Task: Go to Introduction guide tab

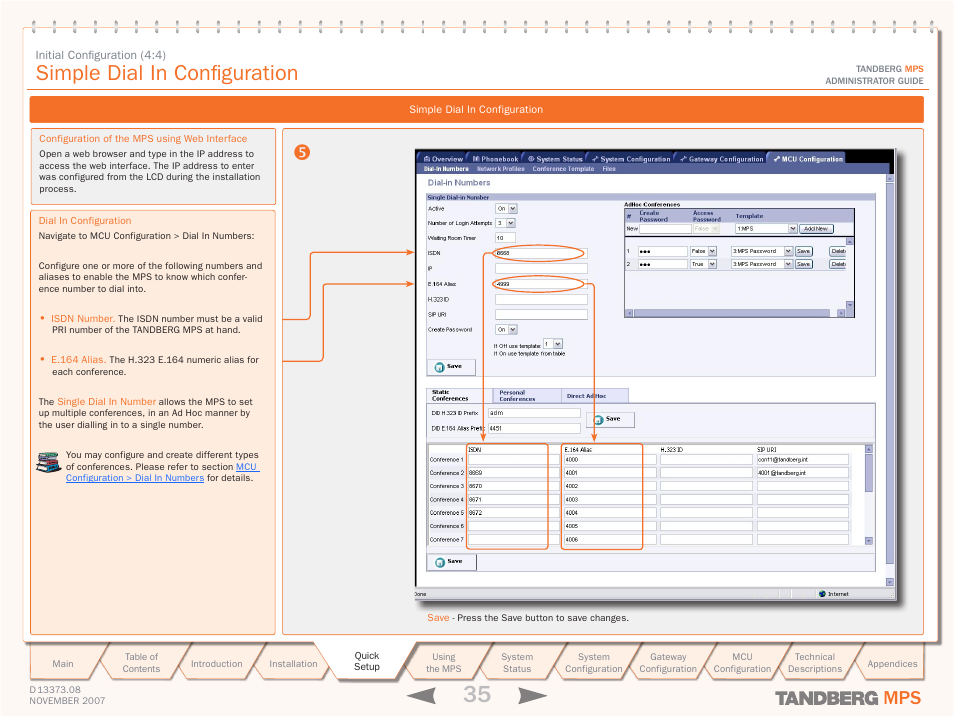Action: point(217,664)
